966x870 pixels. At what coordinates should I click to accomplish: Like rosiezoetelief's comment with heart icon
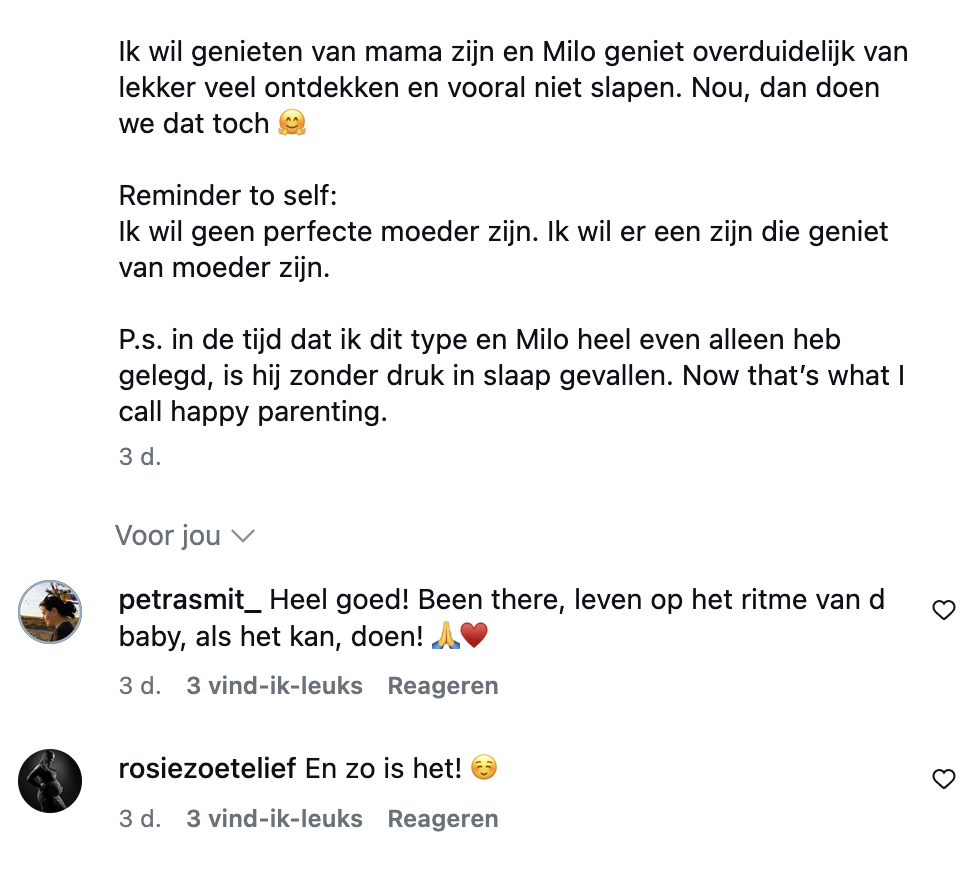coord(943,779)
